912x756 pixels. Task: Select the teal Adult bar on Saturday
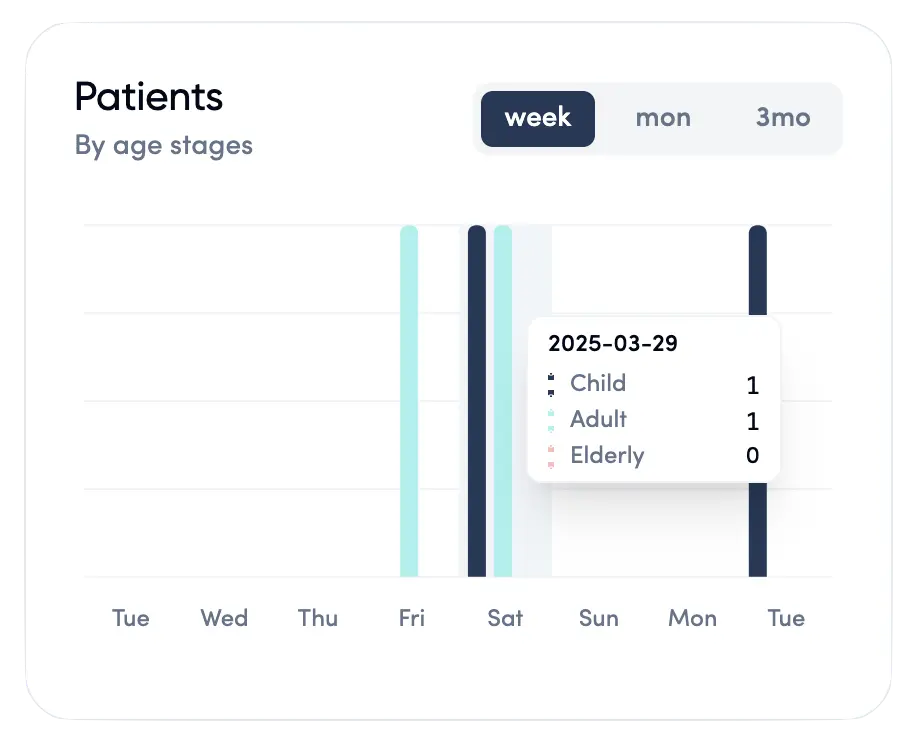tap(501, 400)
